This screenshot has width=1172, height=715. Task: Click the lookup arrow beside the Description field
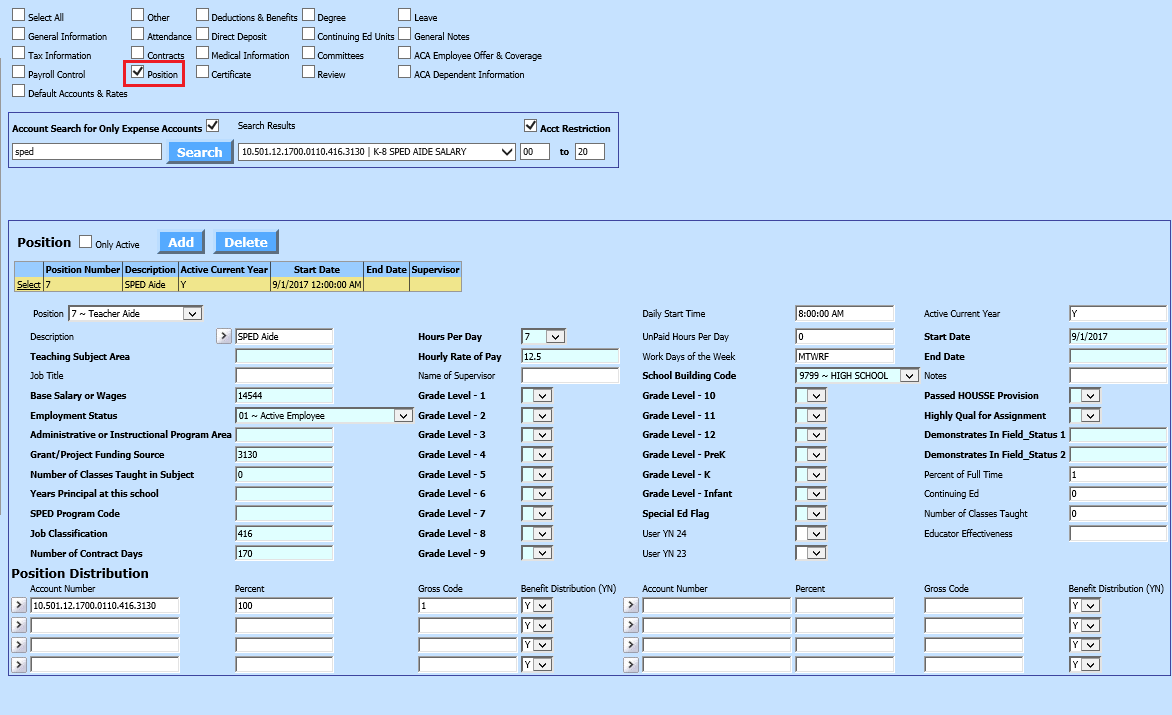[x=223, y=337]
